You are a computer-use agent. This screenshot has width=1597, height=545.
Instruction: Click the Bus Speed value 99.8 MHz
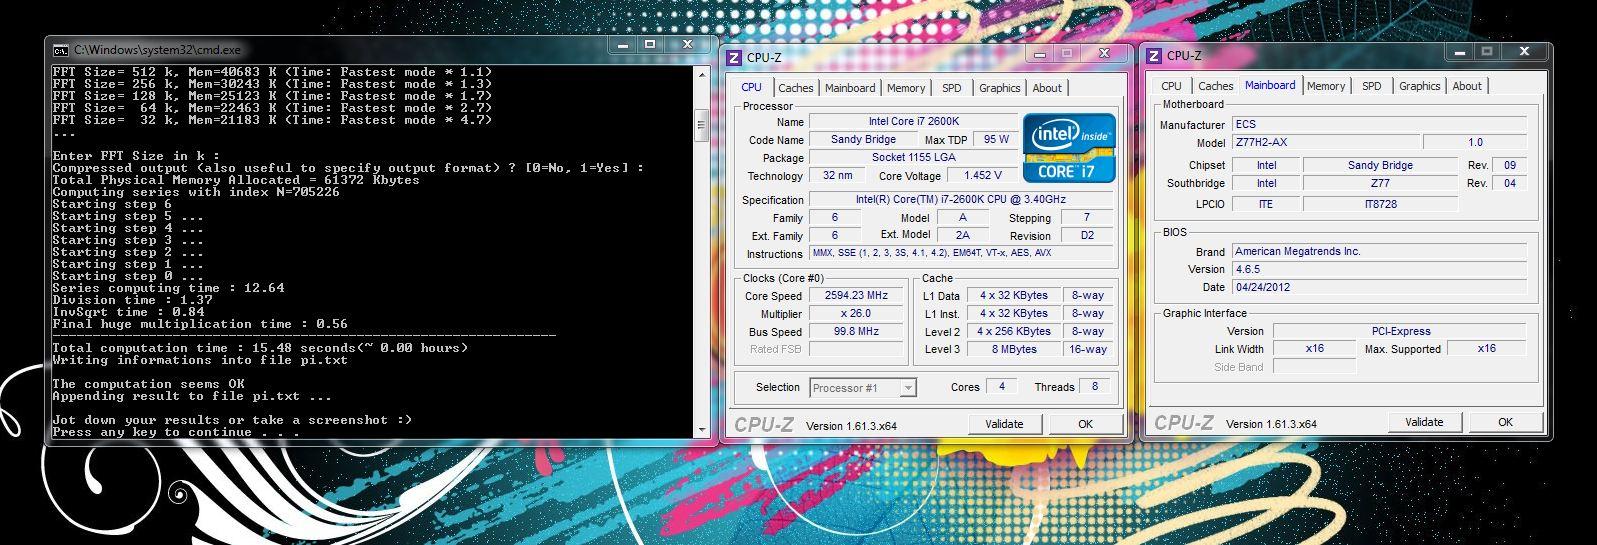pos(856,332)
